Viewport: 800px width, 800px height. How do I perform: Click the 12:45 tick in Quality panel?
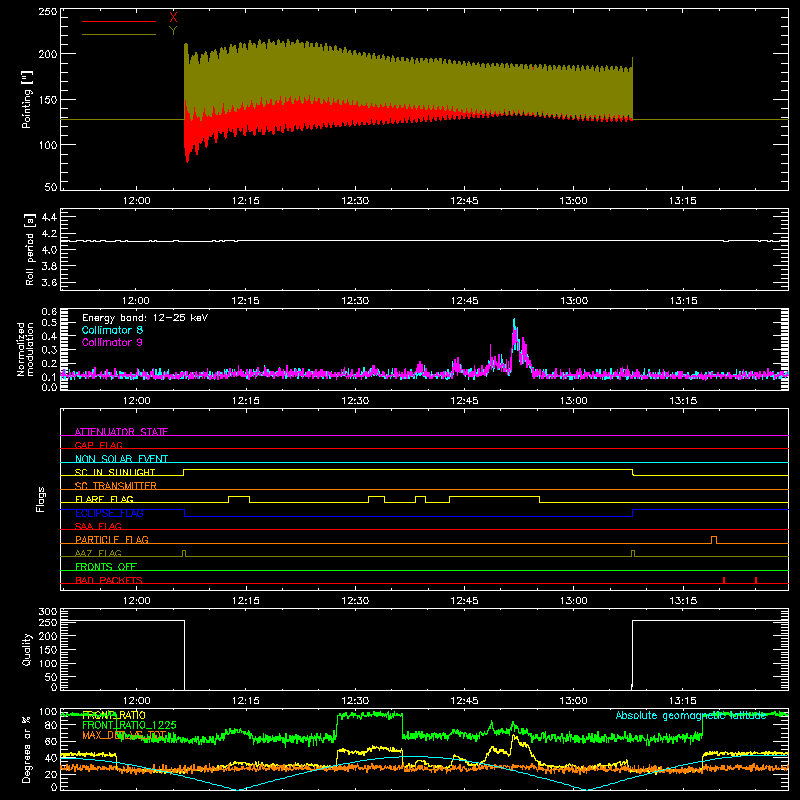click(x=464, y=701)
